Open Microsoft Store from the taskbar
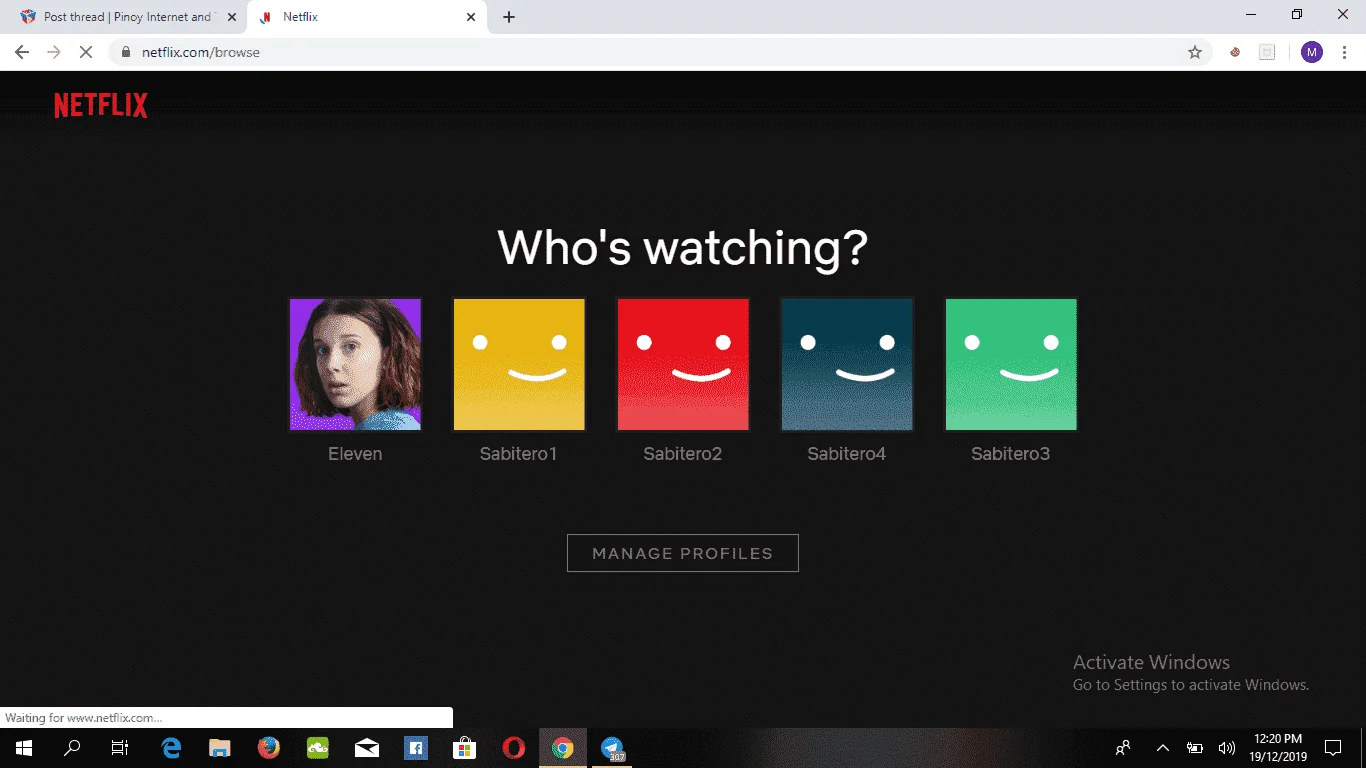 [465, 747]
